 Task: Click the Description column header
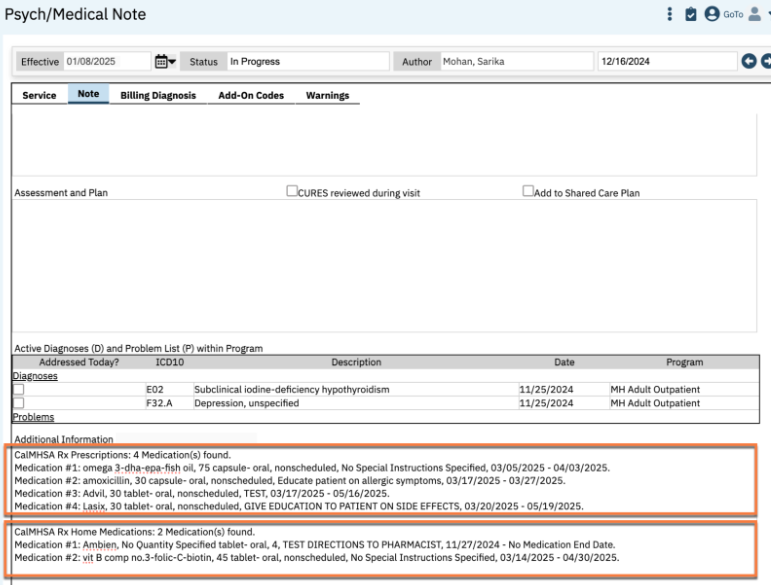click(356, 362)
